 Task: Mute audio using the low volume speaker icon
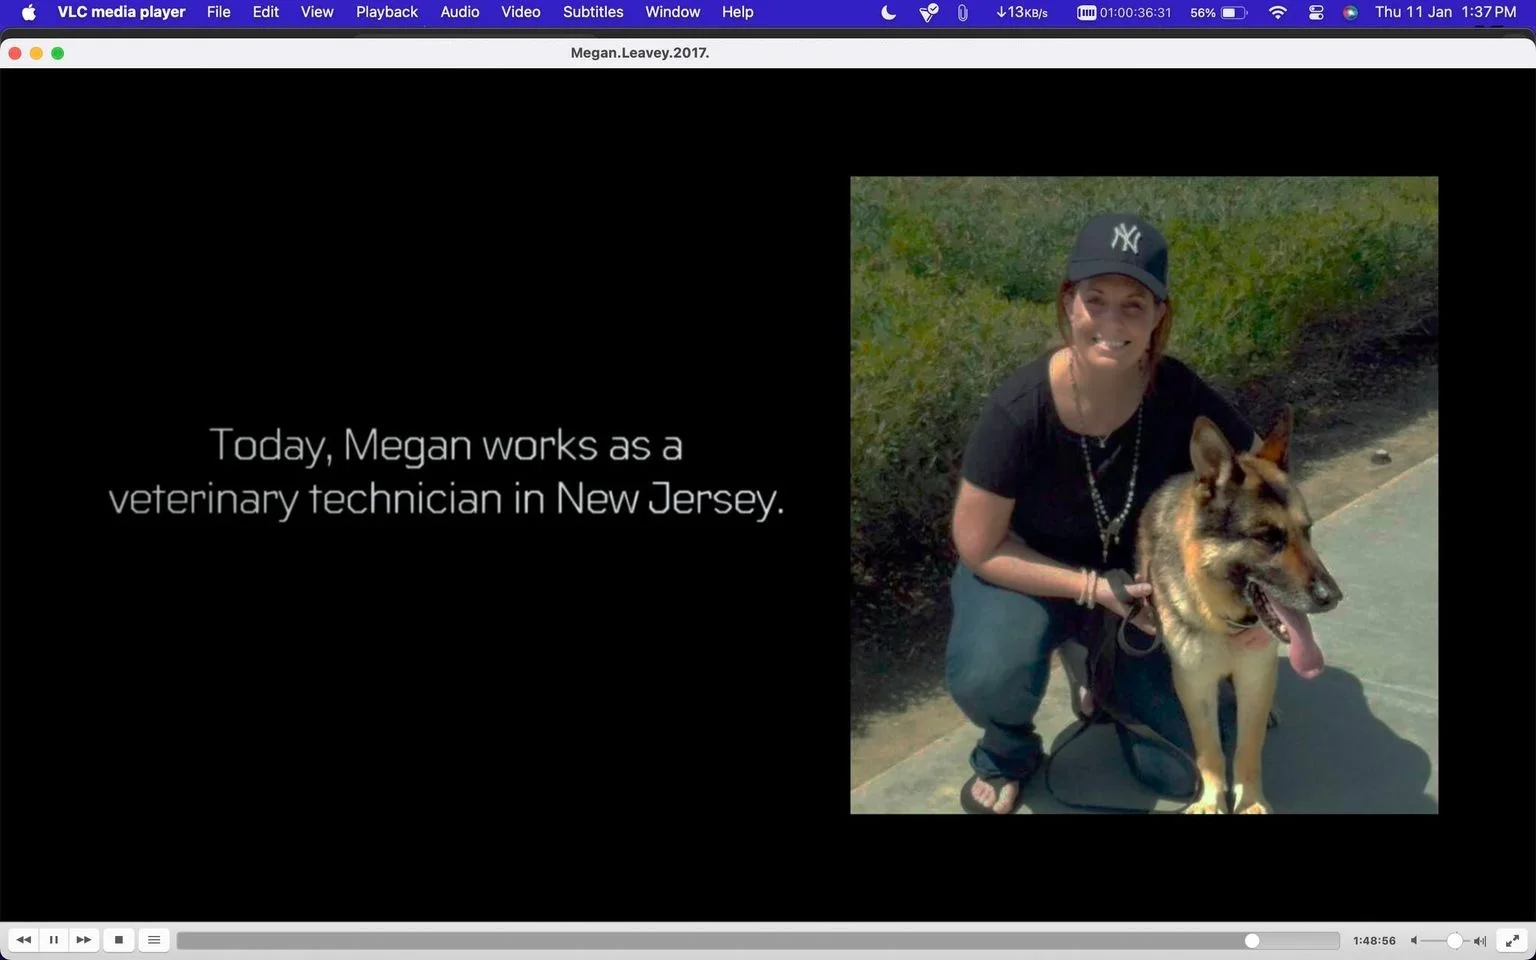coord(1414,941)
